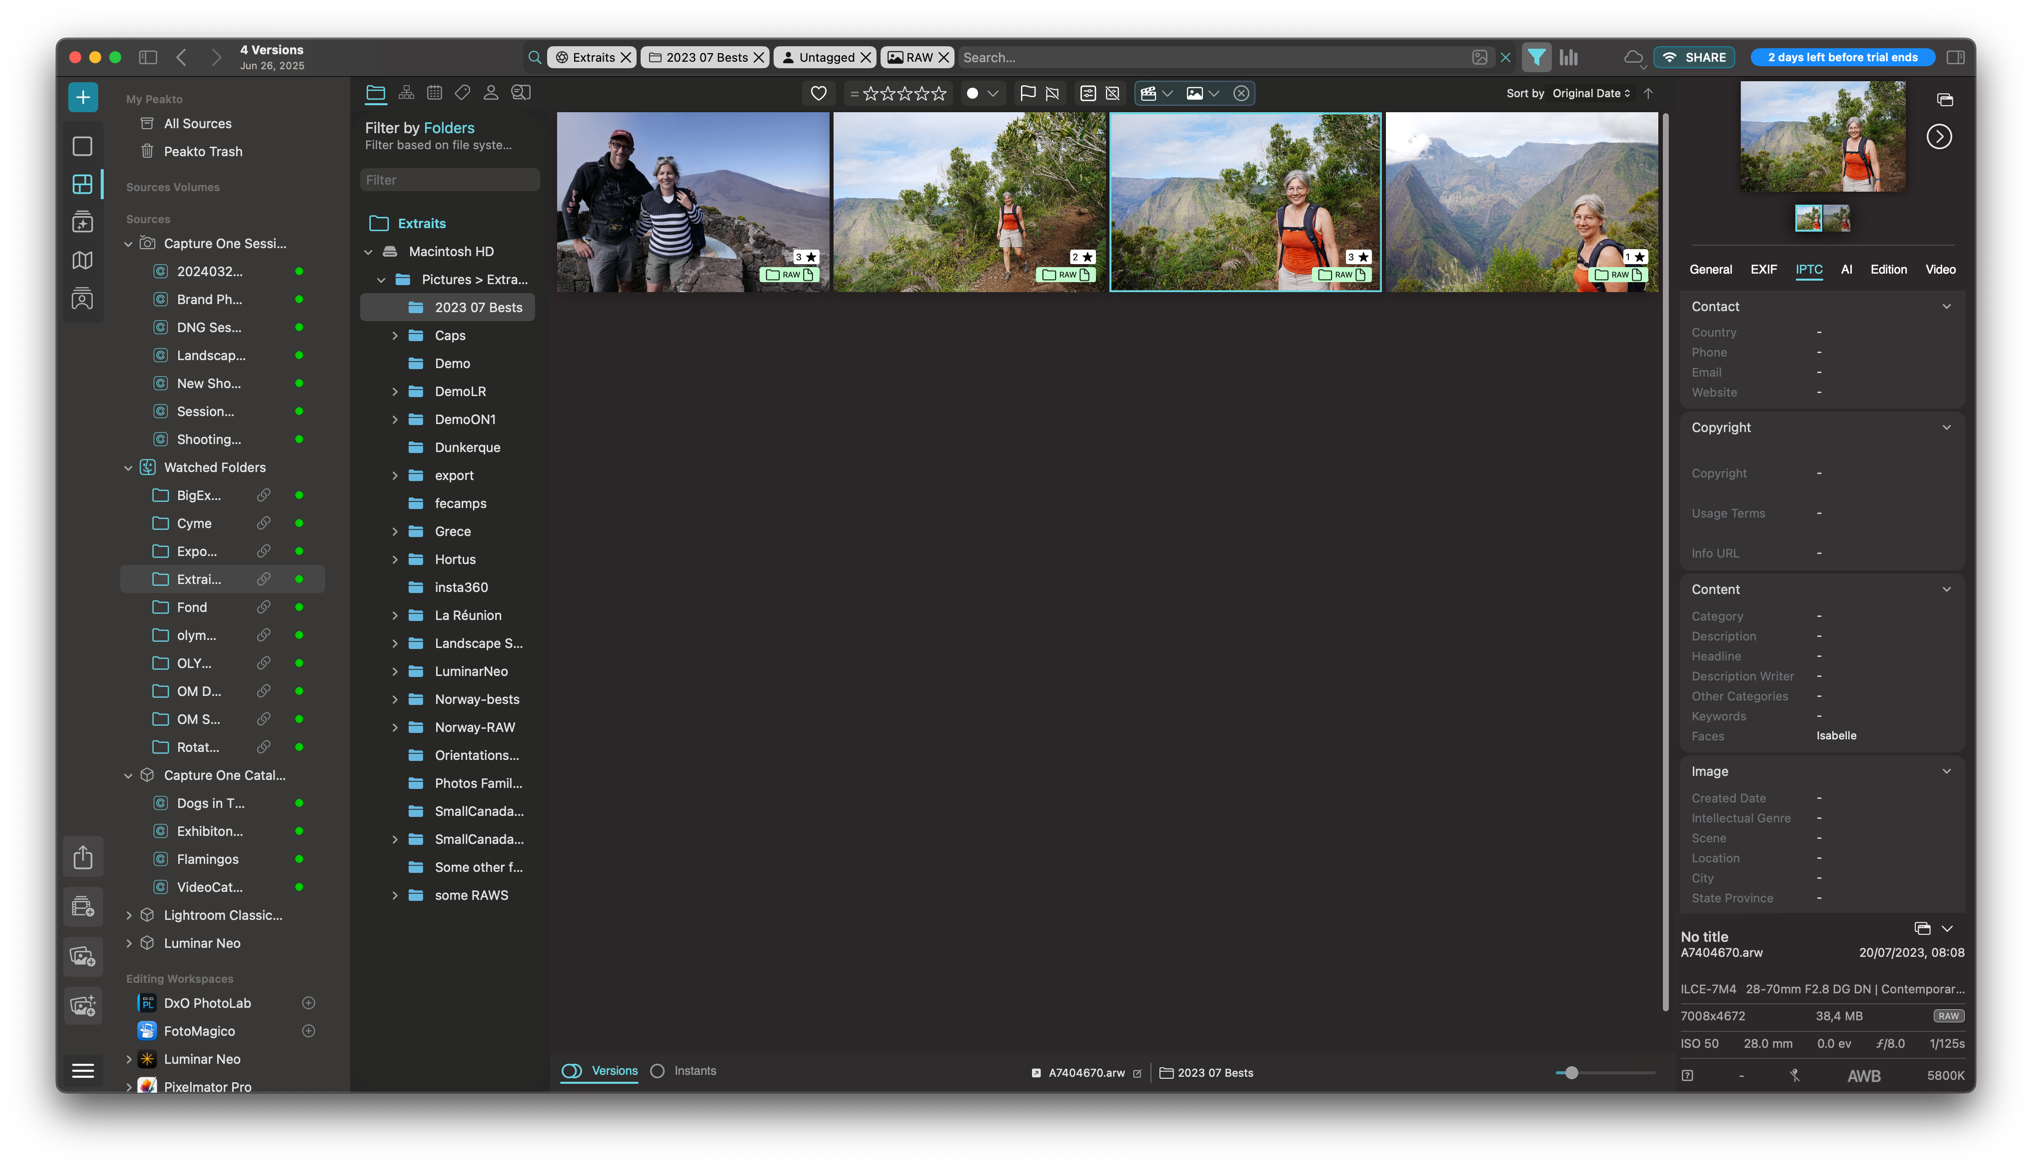The width and height of the screenshot is (2032, 1167).
Task: Remove the RAW filter chip
Action: [x=944, y=57]
